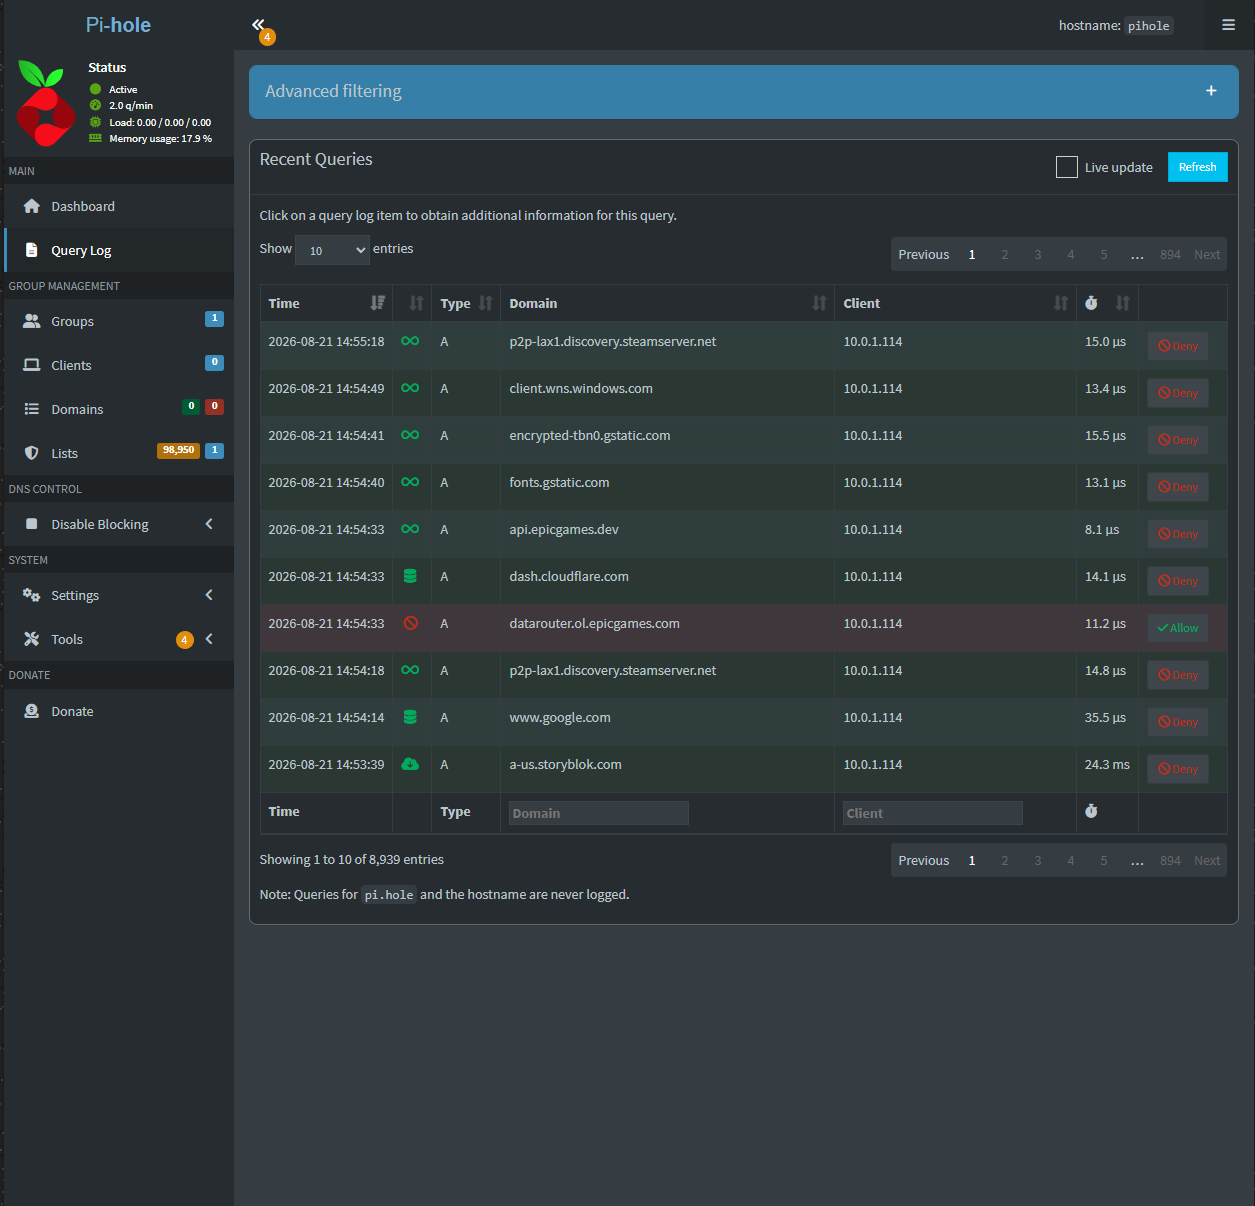Expand the Settings submenu arrow
Screen dimensions: 1255x1206
tap(209, 595)
